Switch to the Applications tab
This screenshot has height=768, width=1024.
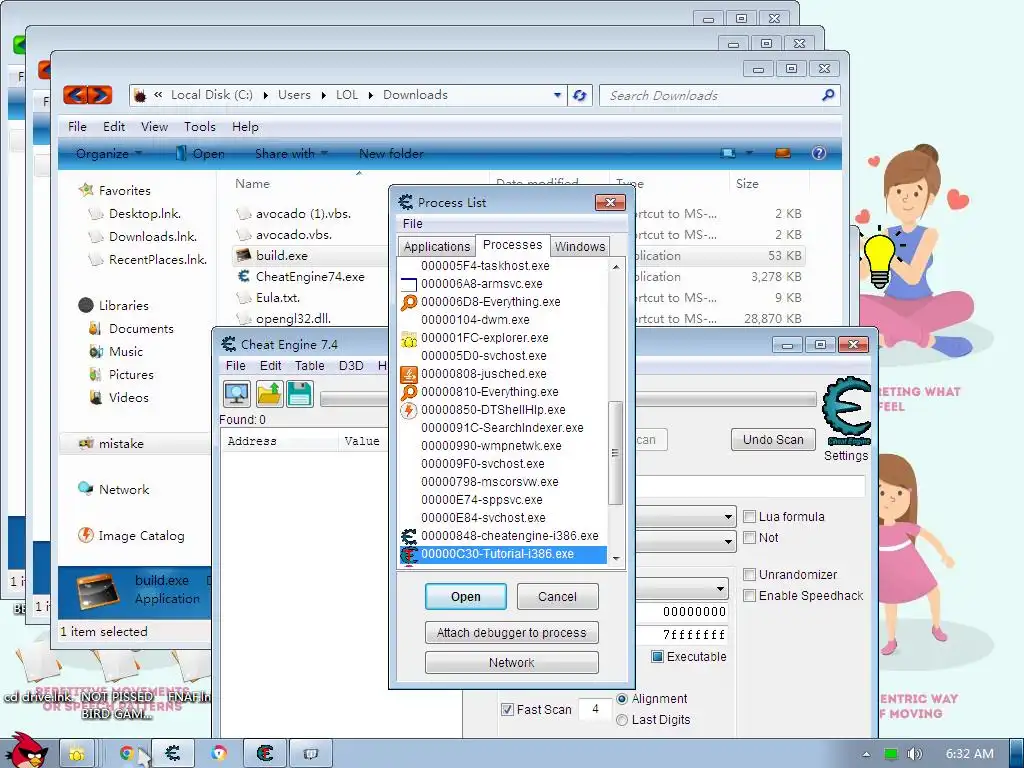pyautogui.click(x=436, y=246)
